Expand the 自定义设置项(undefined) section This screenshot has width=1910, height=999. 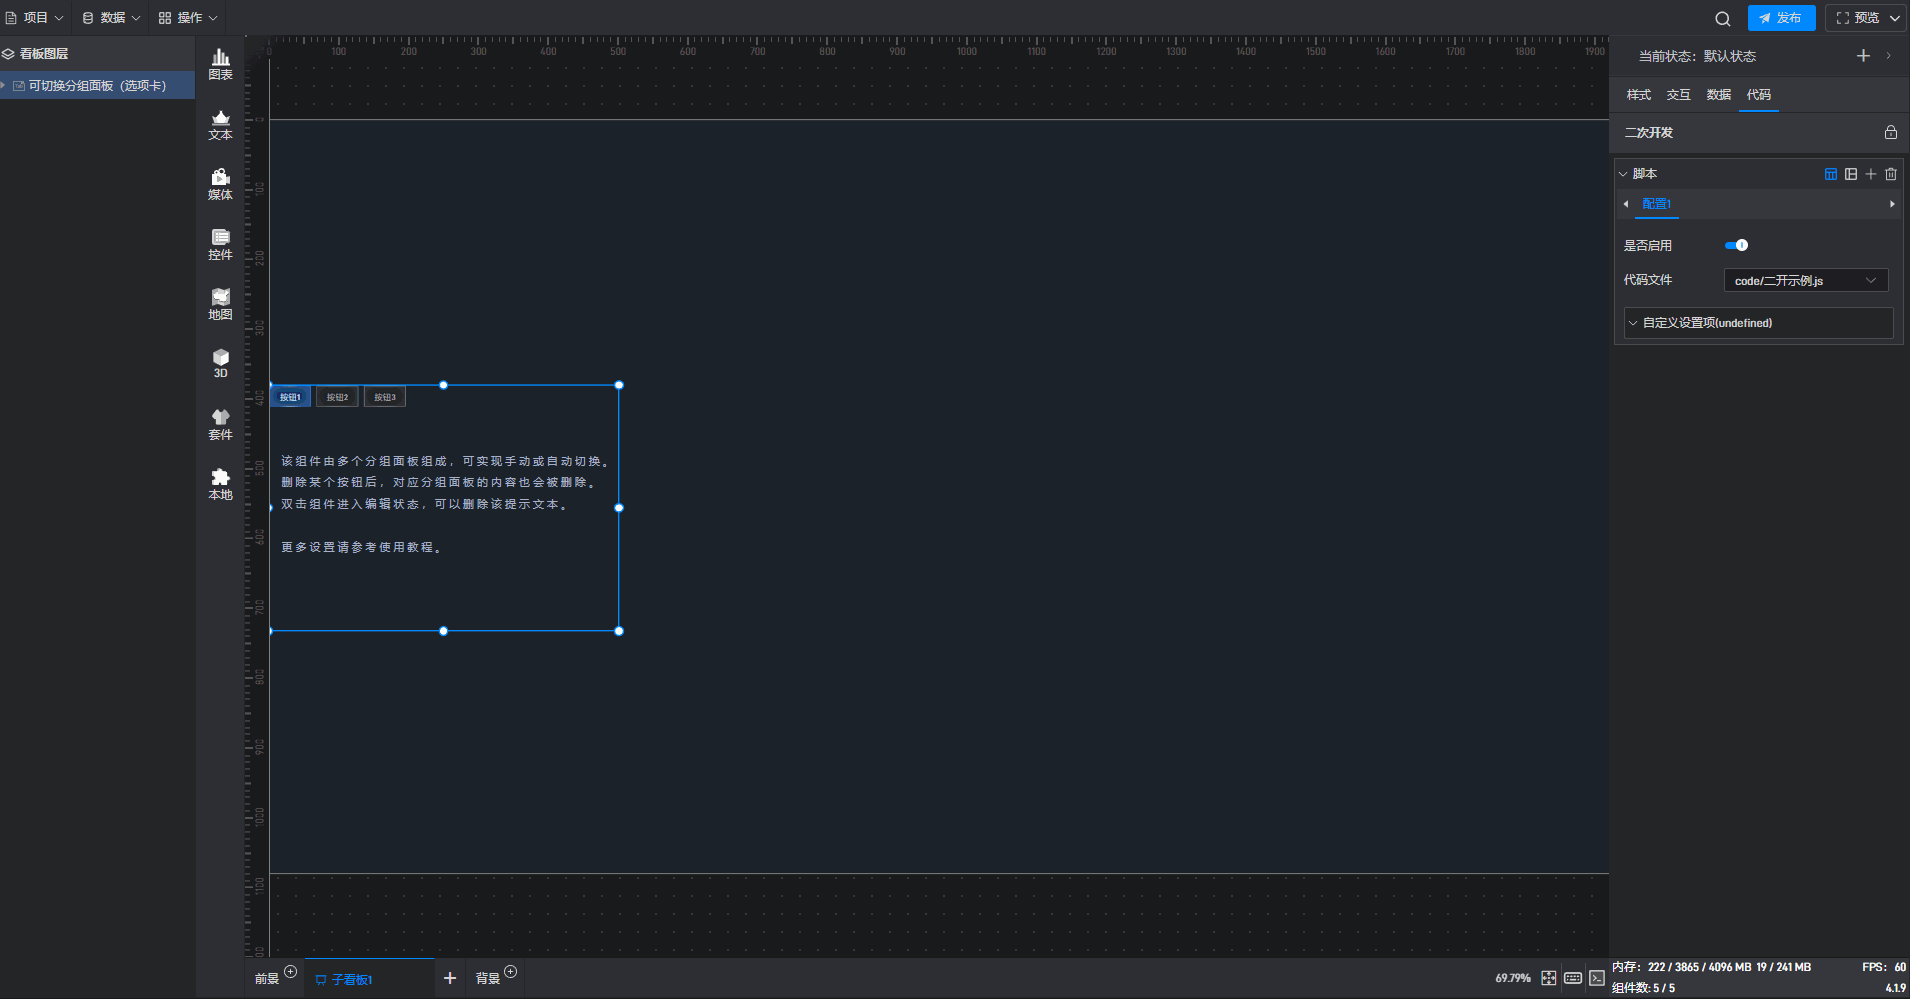tap(1758, 323)
